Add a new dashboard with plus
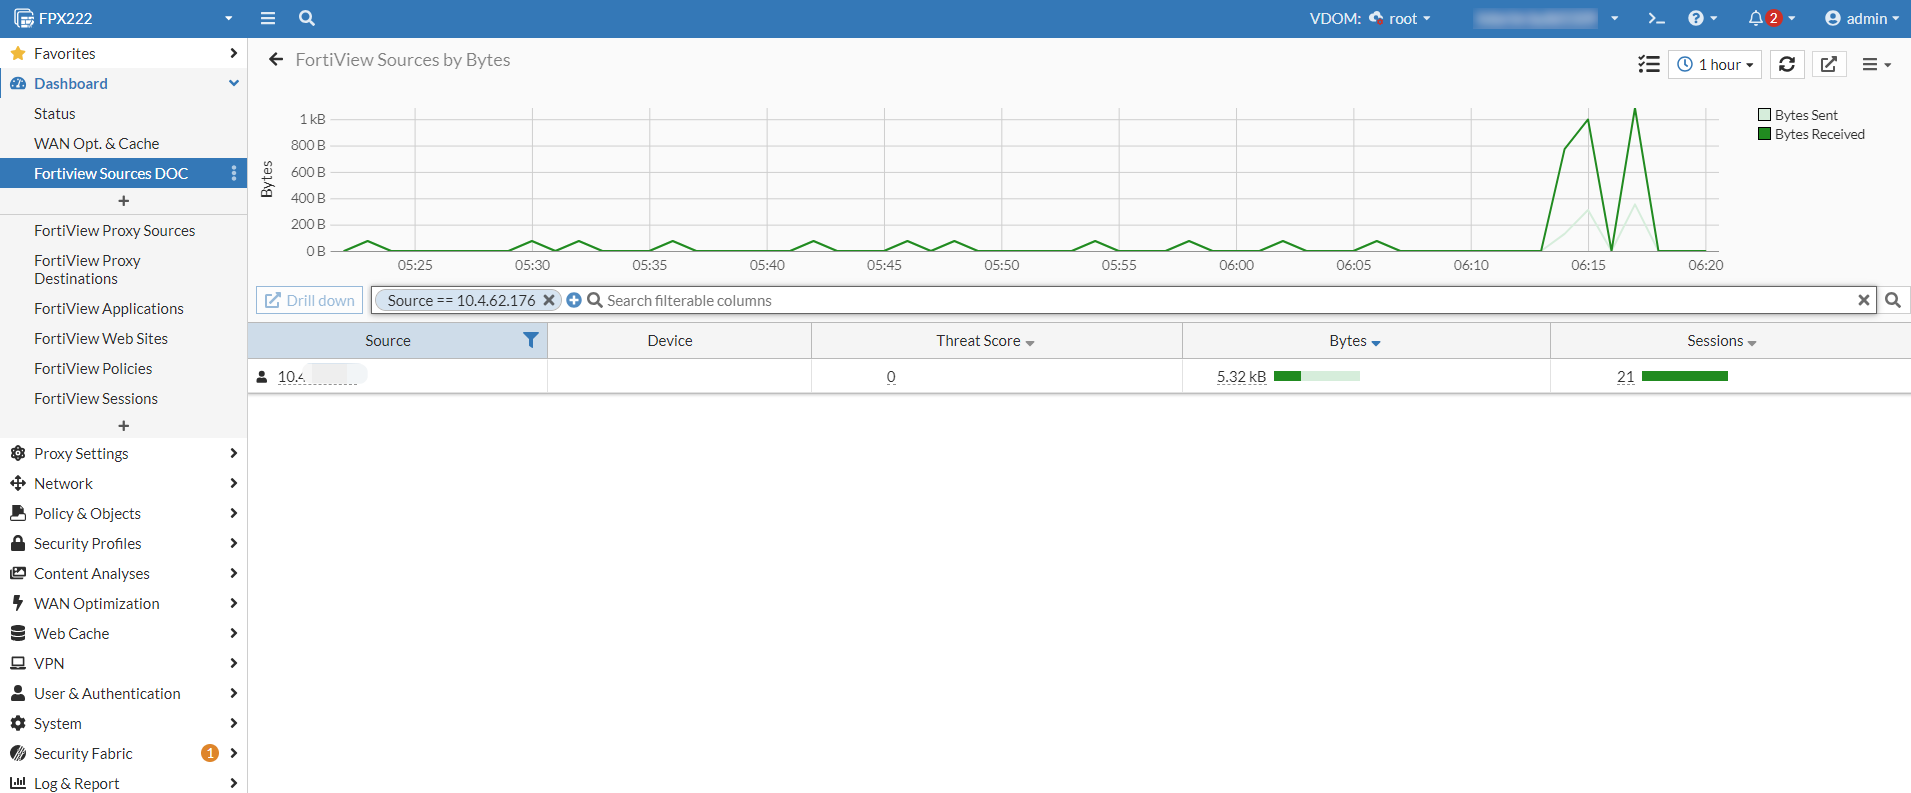The height and width of the screenshot is (793, 1911). click(x=123, y=201)
